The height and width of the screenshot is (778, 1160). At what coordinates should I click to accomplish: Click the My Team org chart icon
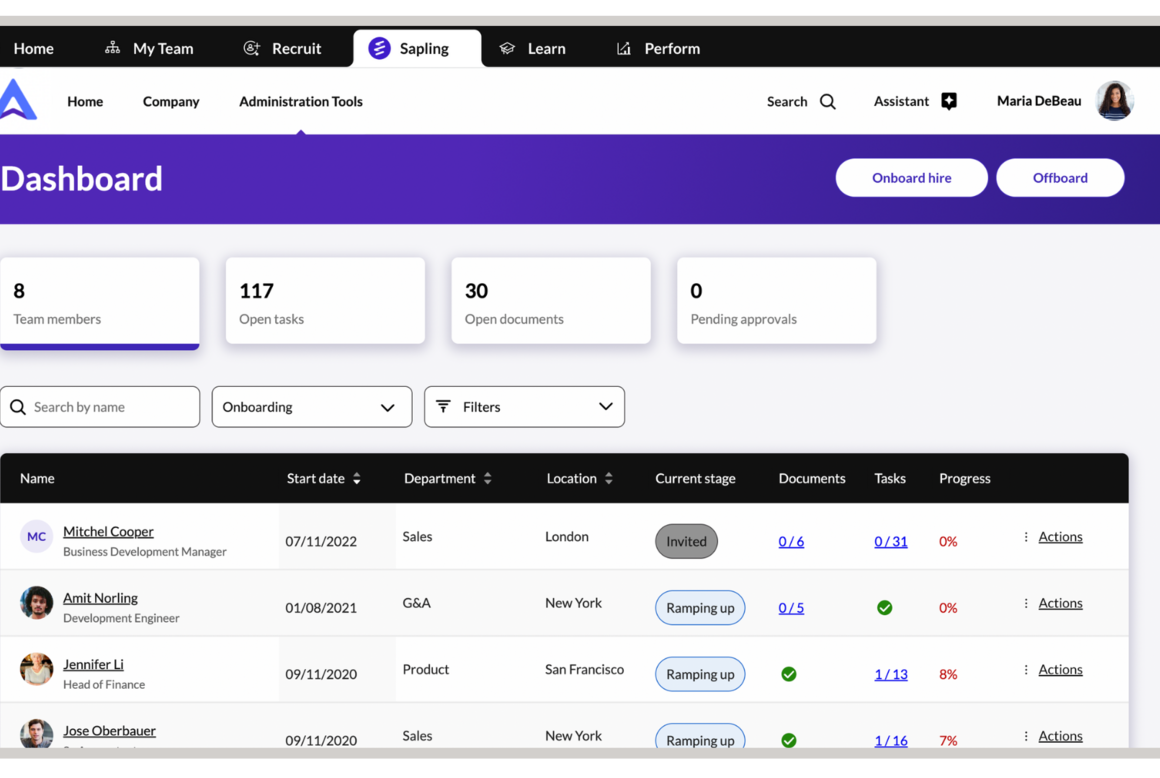110,47
